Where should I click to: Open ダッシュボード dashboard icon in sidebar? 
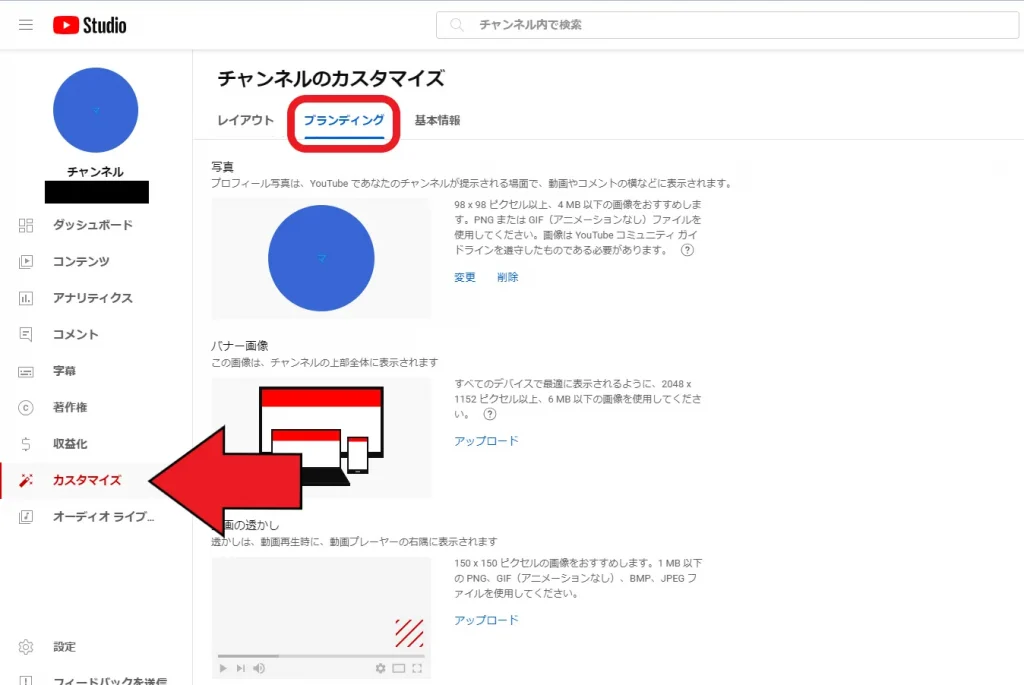pyautogui.click(x=26, y=225)
